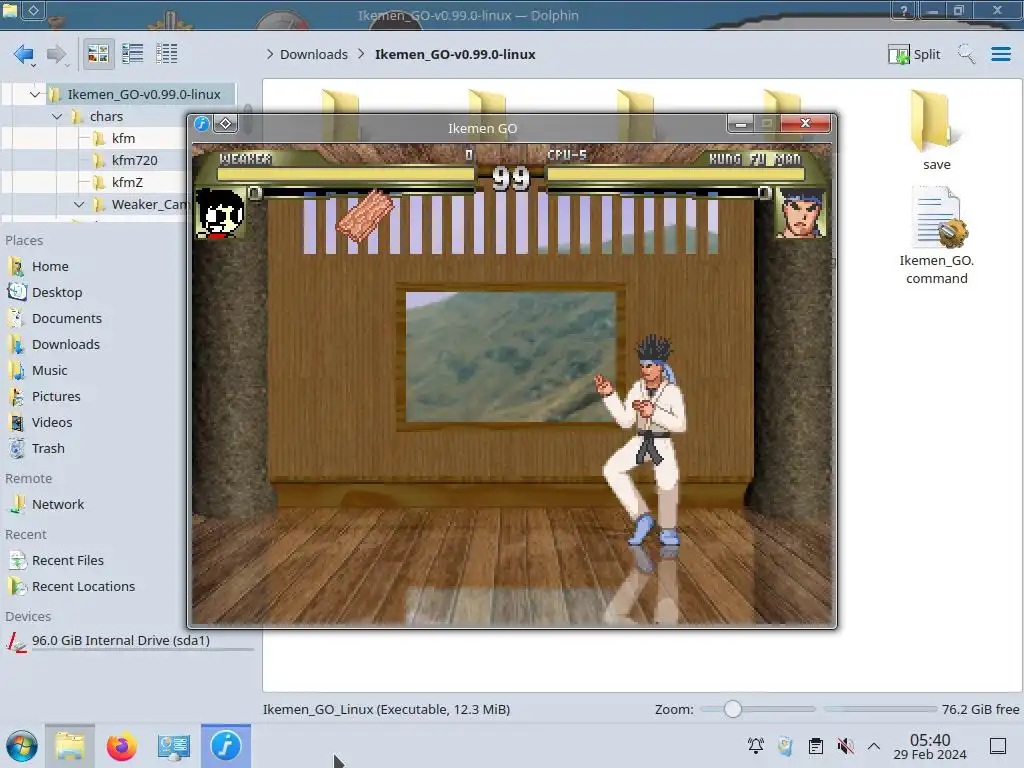This screenshot has width=1024, height=768.
Task: Select chars folder in the tree
Action: click(x=106, y=116)
